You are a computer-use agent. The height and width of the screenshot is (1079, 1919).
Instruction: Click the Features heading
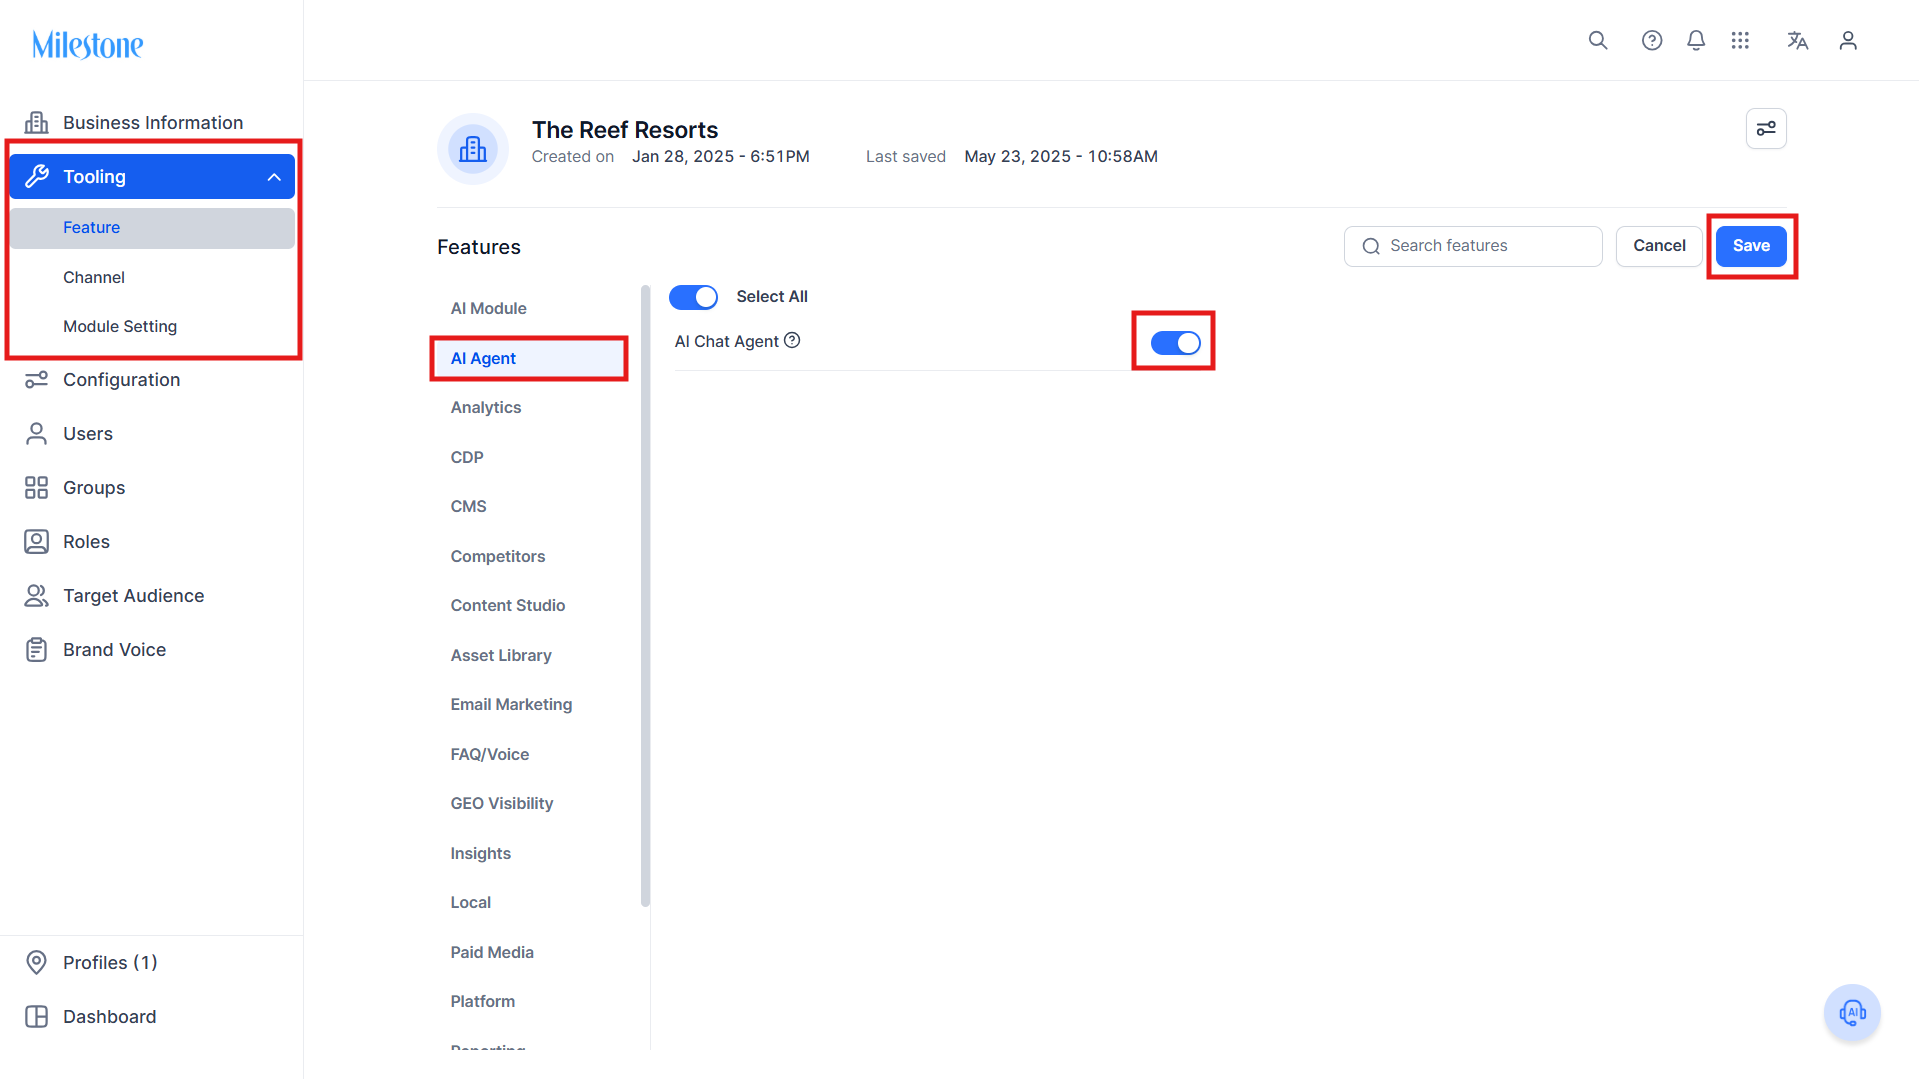coord(479,247)
